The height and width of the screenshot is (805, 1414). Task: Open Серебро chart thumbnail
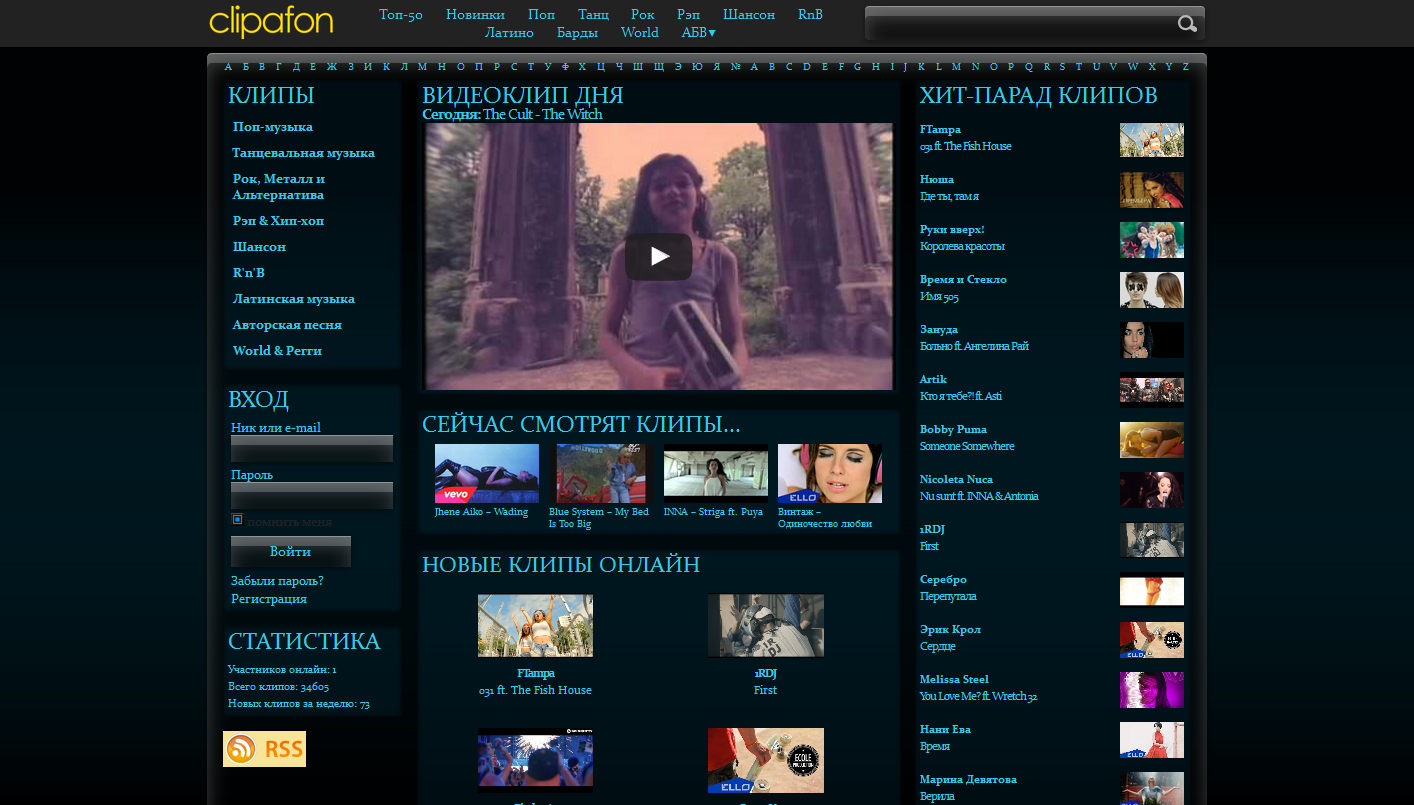[1152, 590]
